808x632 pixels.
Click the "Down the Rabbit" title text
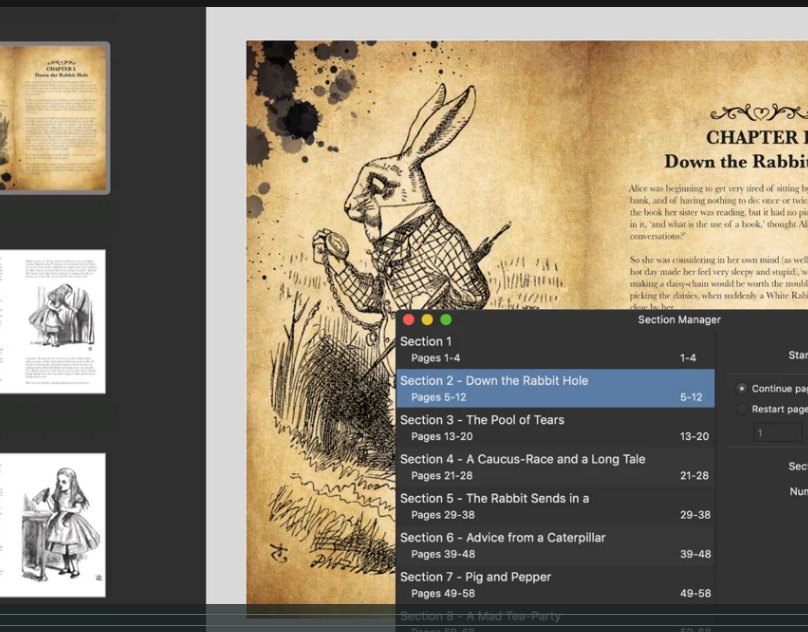736,161
